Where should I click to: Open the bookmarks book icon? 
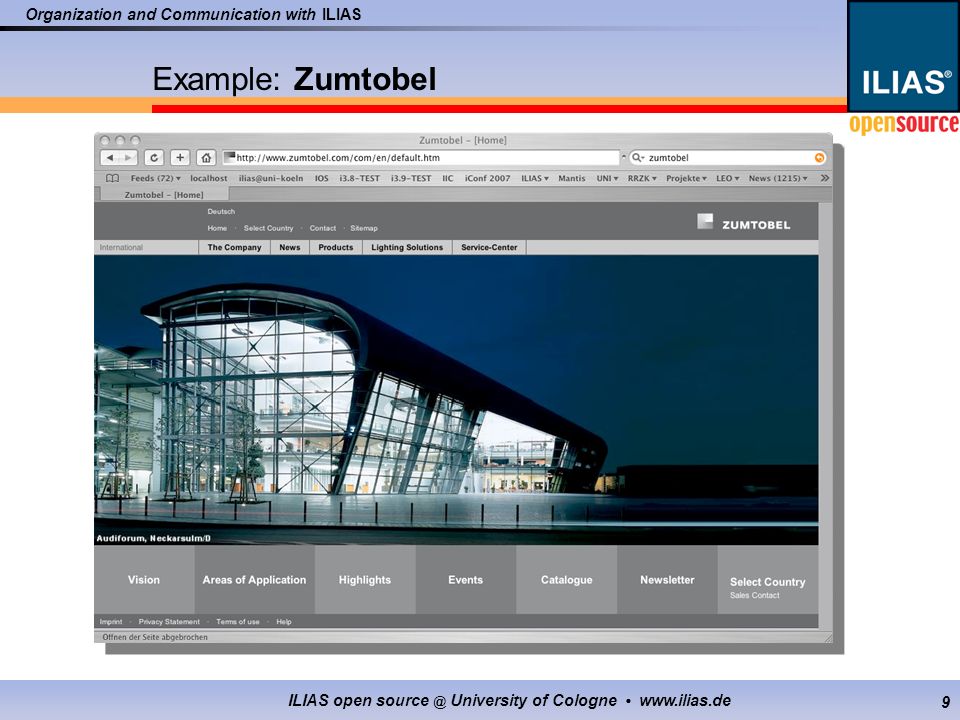113,178
